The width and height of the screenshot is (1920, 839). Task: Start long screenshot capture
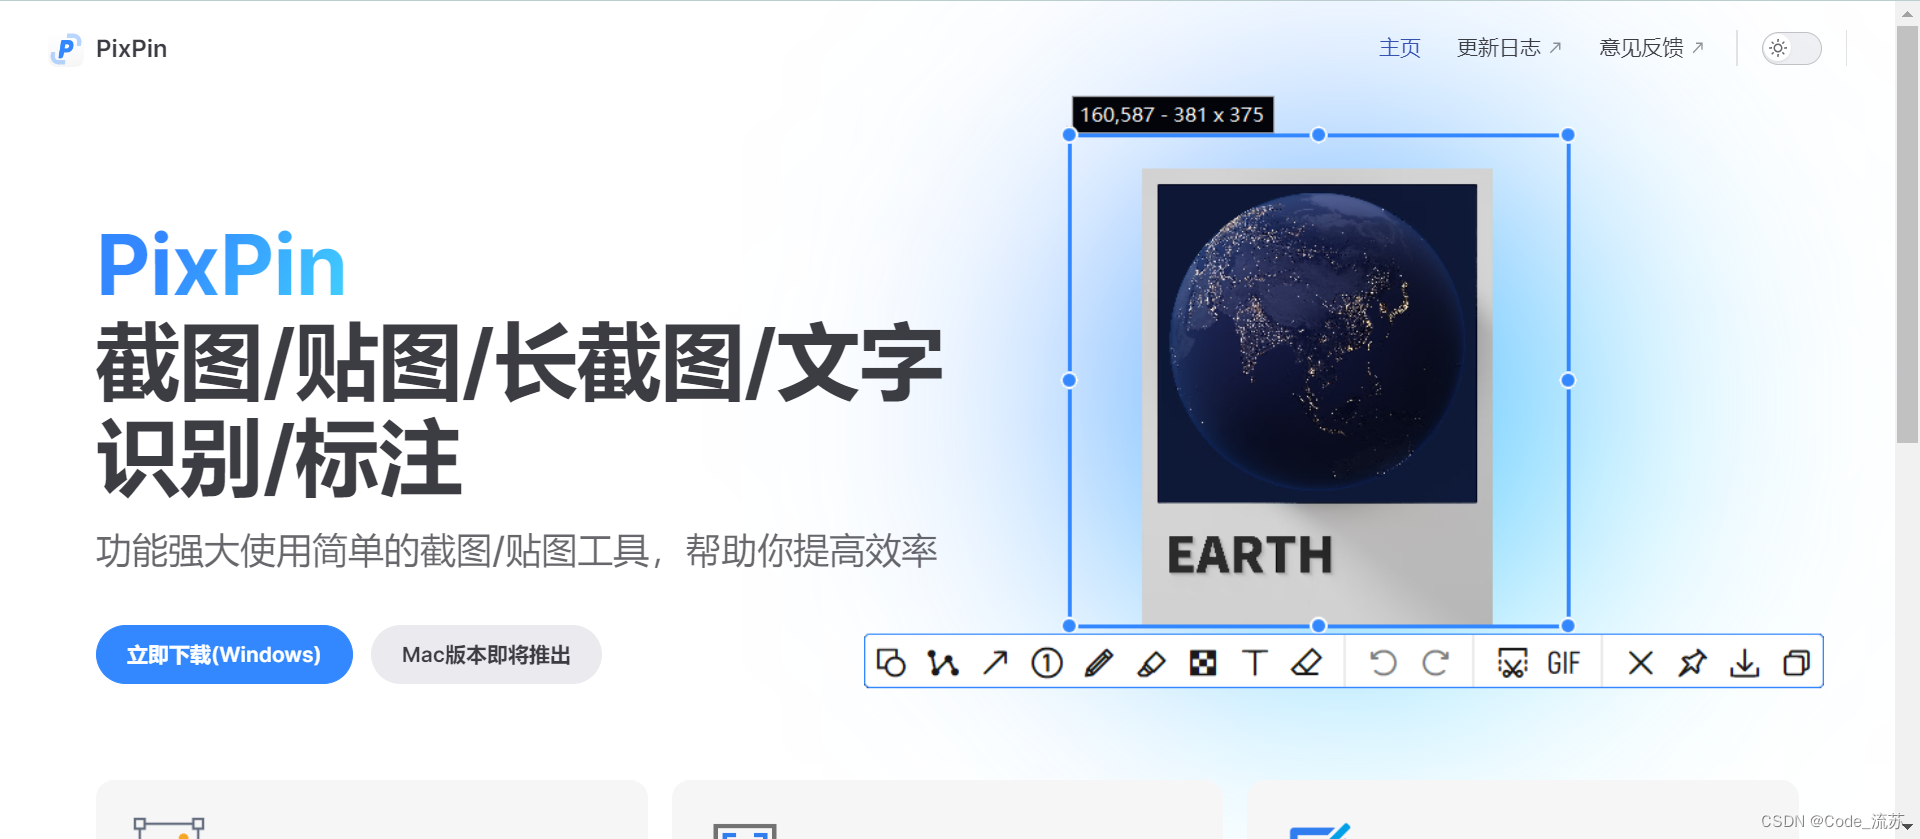click(x=1512, y=662)
